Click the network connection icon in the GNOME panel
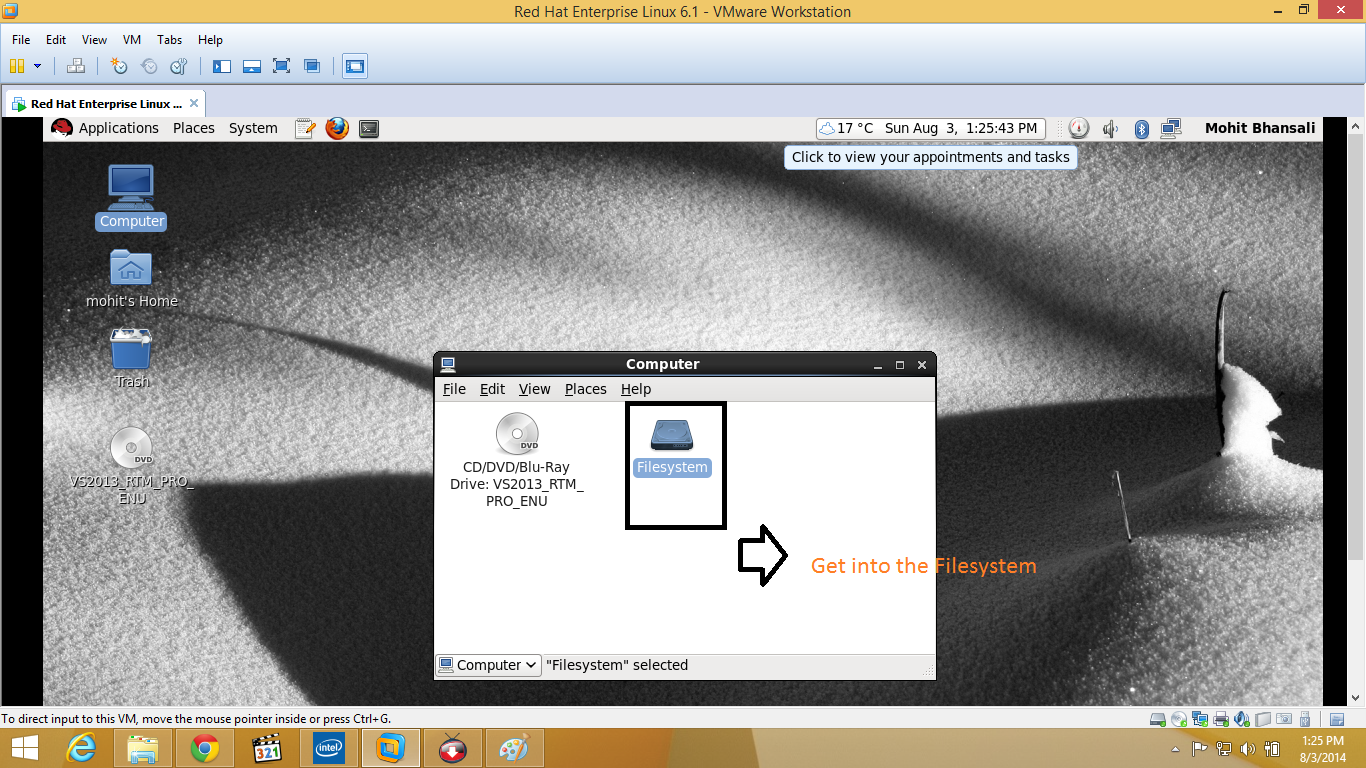Viewport: 1366px width, 768px height. click(1171, 128)
